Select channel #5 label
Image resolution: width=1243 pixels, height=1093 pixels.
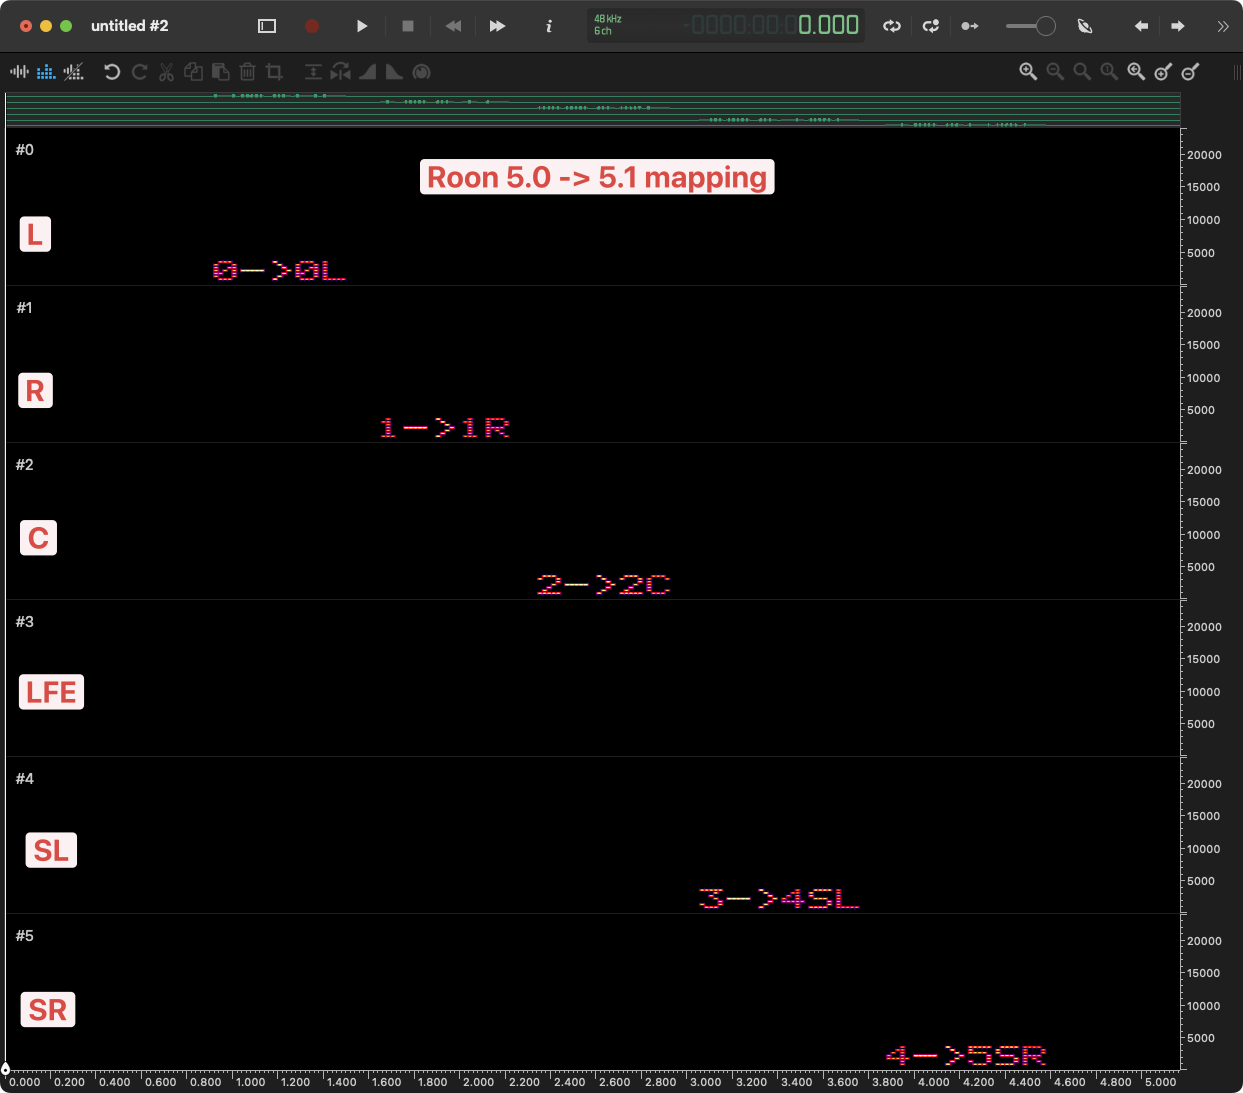pyautogui.click(x=25, y=936)
